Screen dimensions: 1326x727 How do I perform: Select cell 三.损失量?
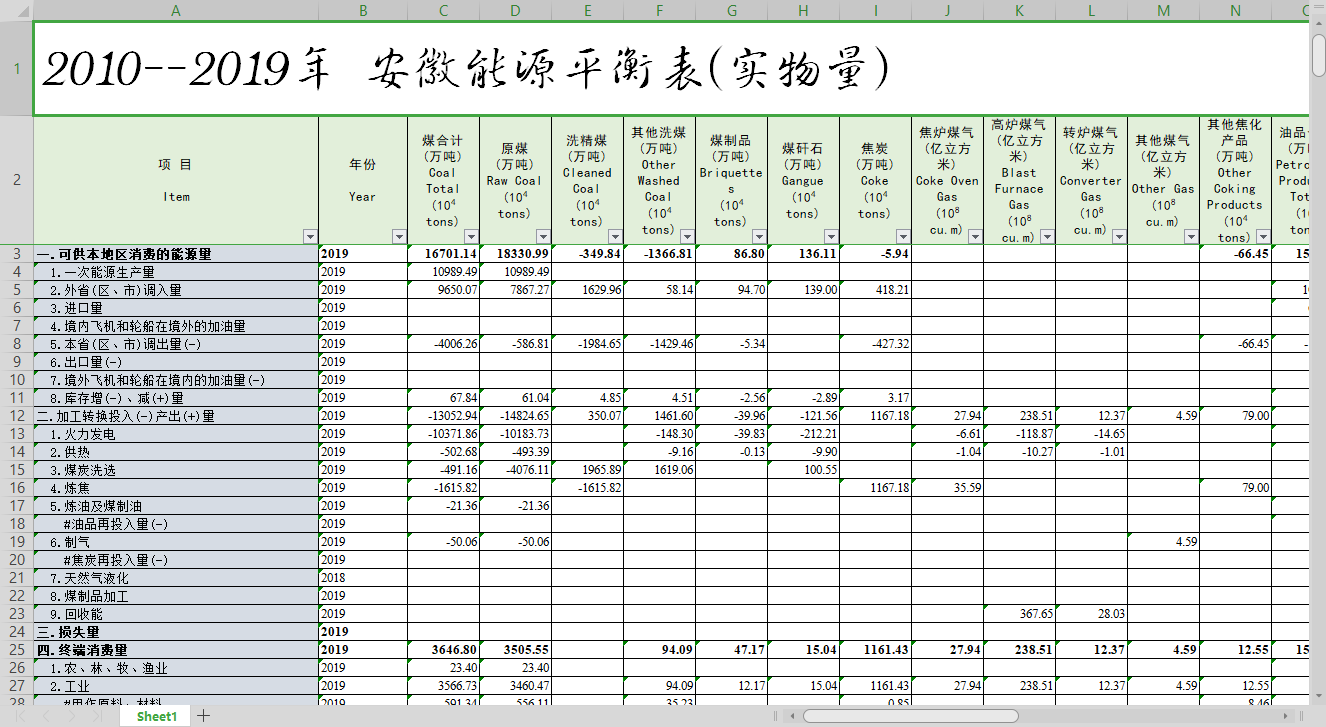(x=176, y=632)
